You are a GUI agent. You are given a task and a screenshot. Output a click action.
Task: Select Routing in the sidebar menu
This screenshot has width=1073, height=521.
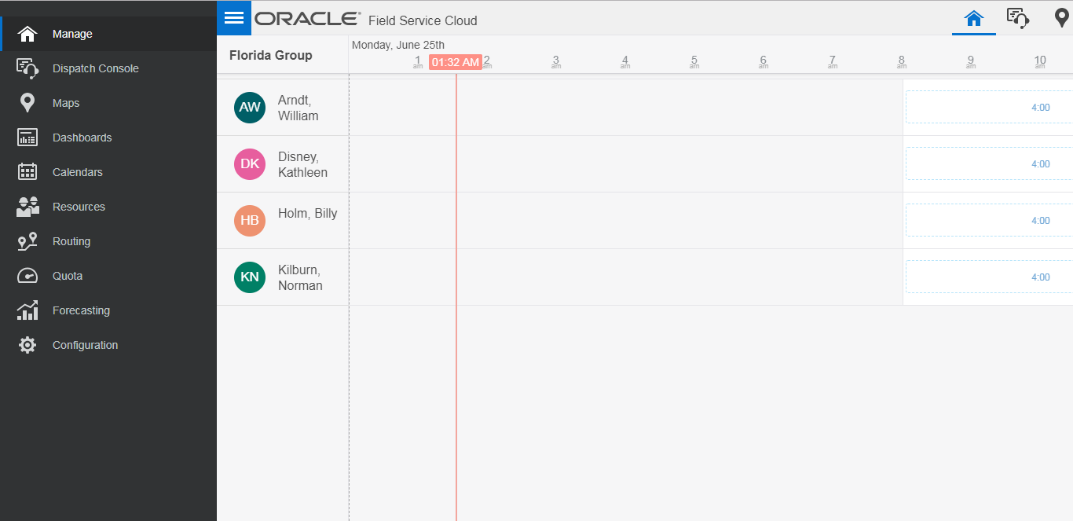coord(71,241)
